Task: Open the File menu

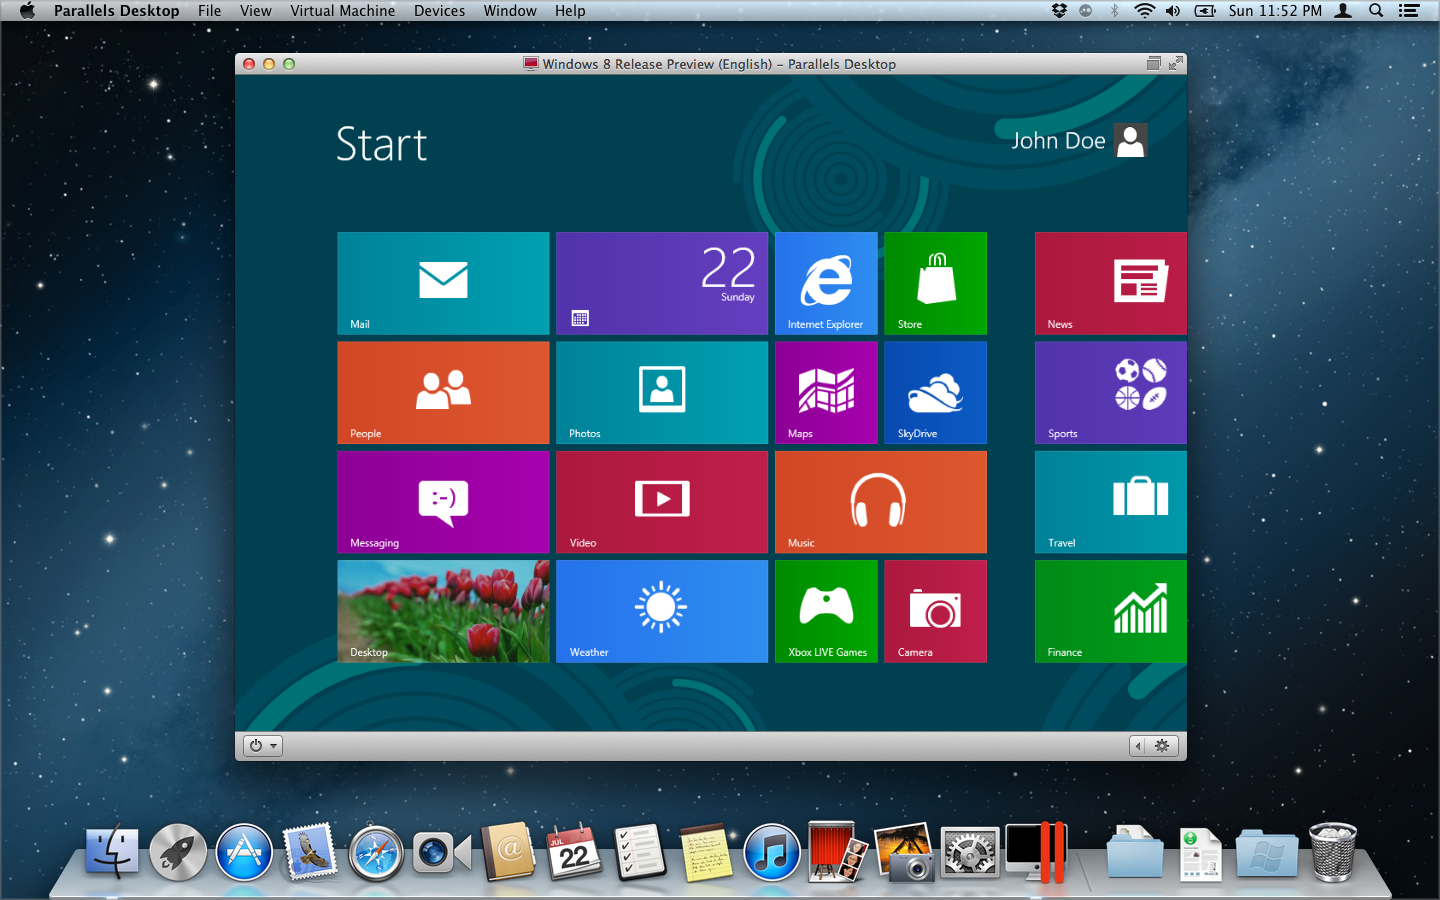Action: click(x=210, y=11)
